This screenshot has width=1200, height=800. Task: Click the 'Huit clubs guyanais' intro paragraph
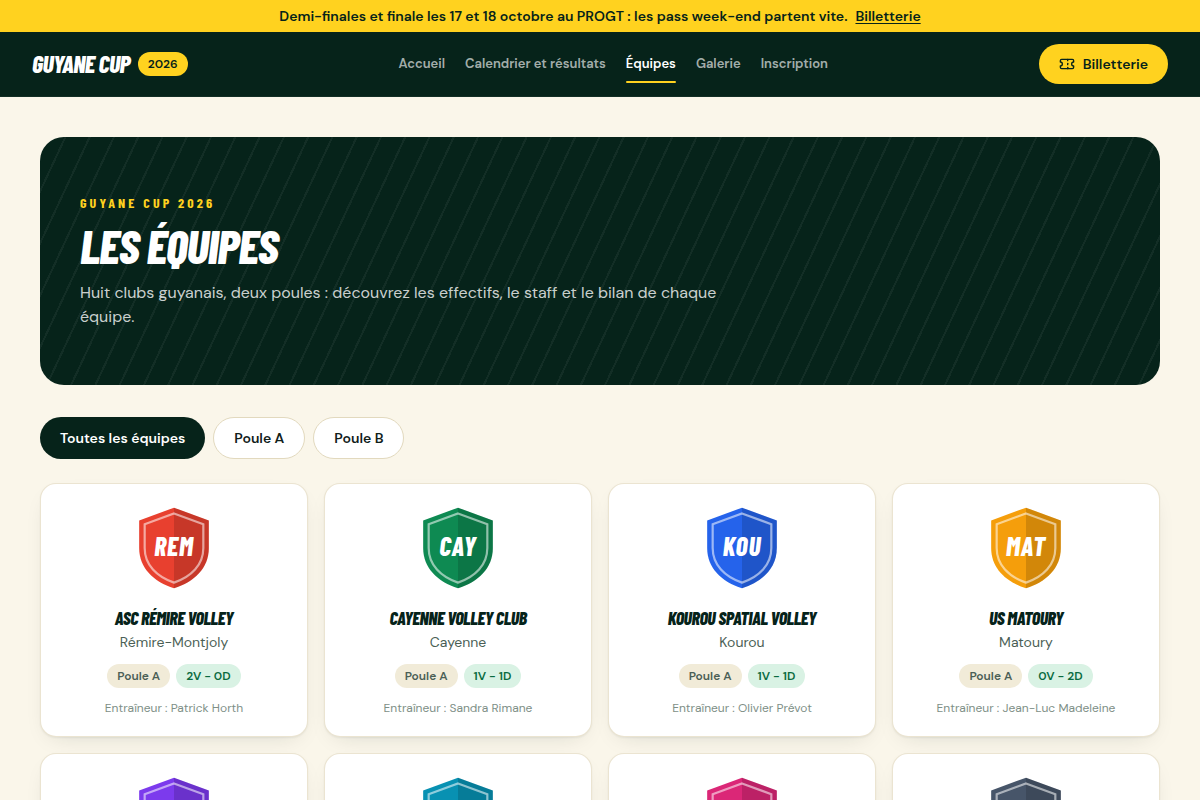point(398,305)
